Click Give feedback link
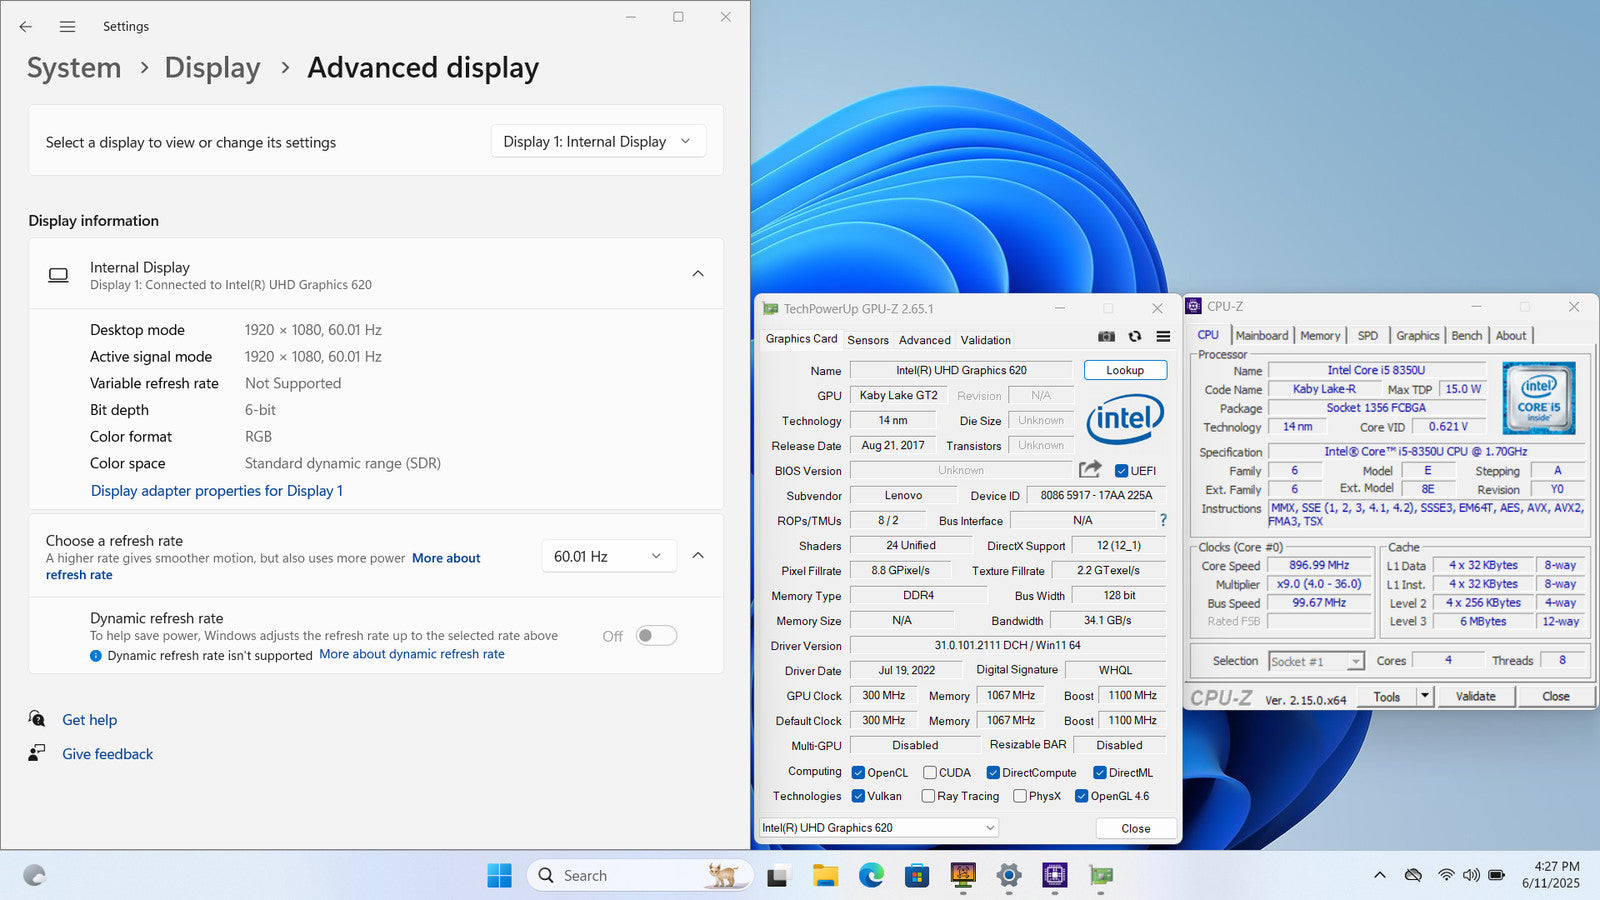 tap(107, 754)
